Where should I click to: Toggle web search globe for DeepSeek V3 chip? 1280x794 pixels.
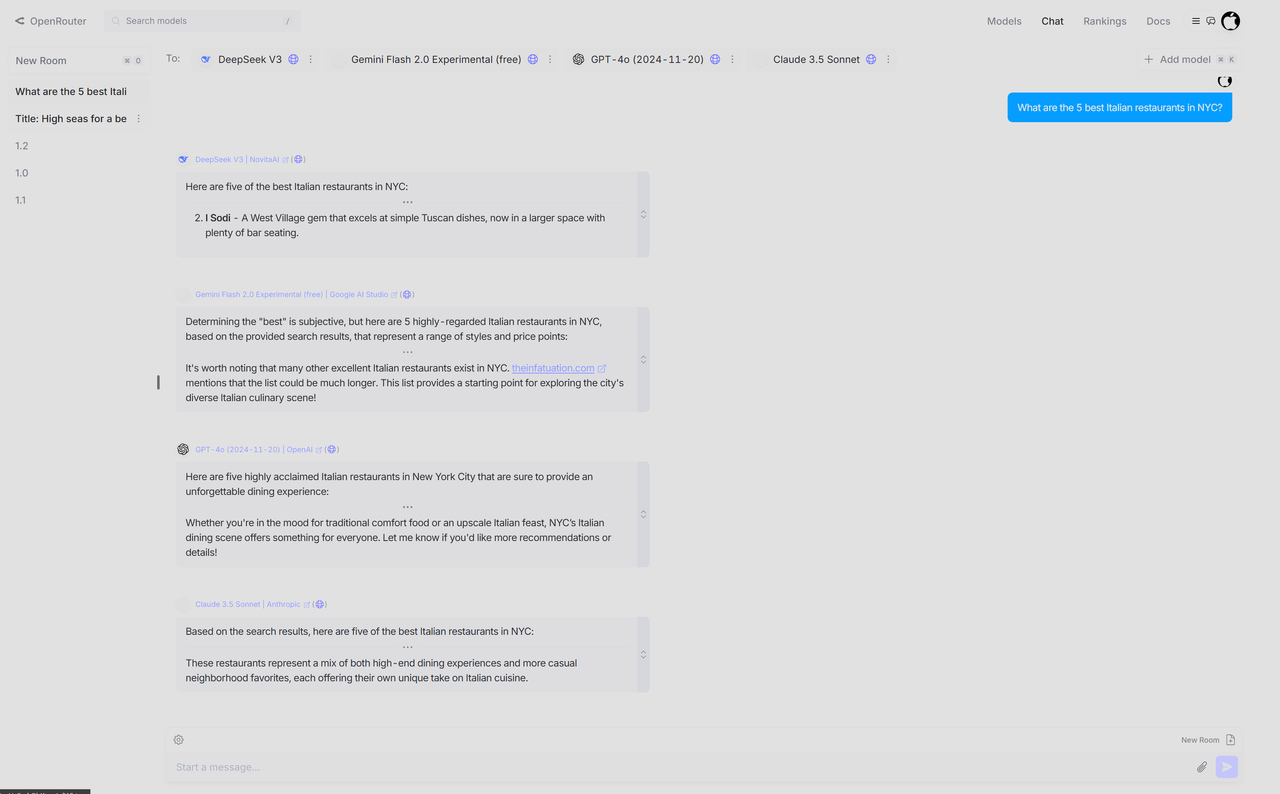pyautogui.click(x=293, y=60)
